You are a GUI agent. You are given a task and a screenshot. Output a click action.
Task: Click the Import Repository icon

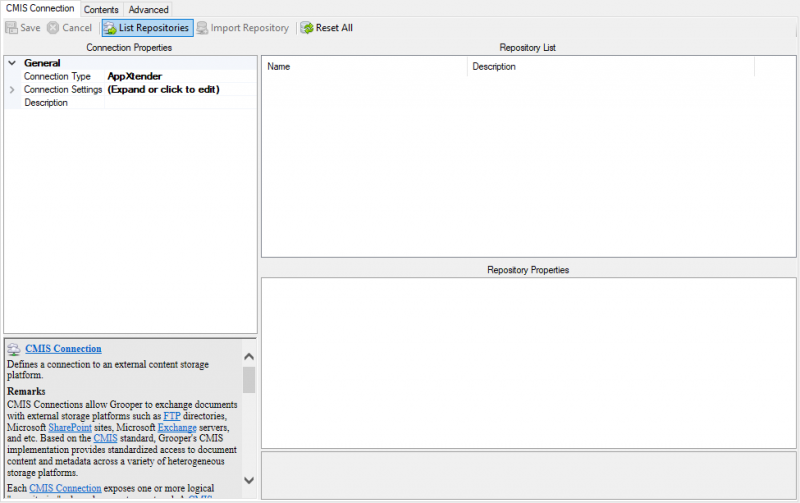click(203, 28)
